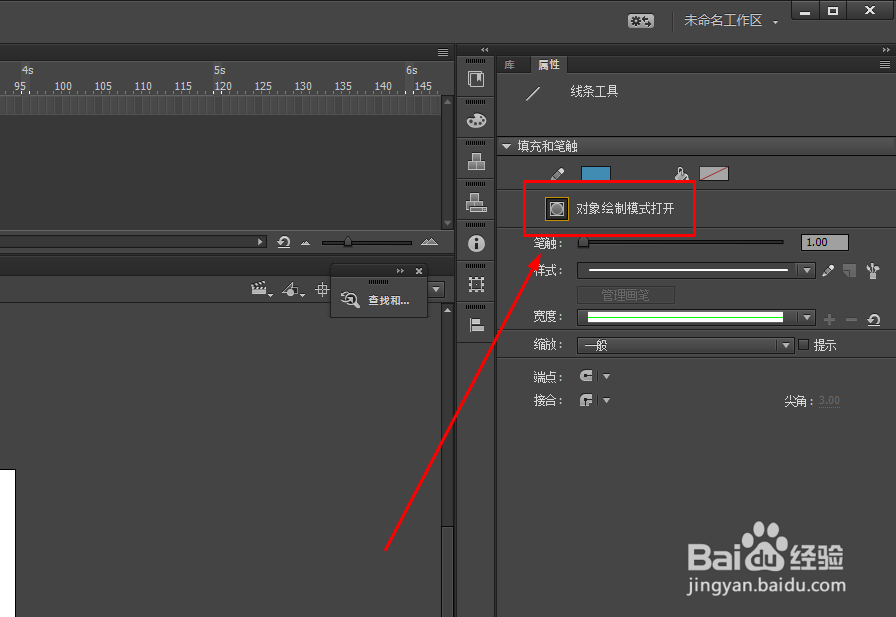
Task: Switch to the 属性 properties tab
Action: 549,65
